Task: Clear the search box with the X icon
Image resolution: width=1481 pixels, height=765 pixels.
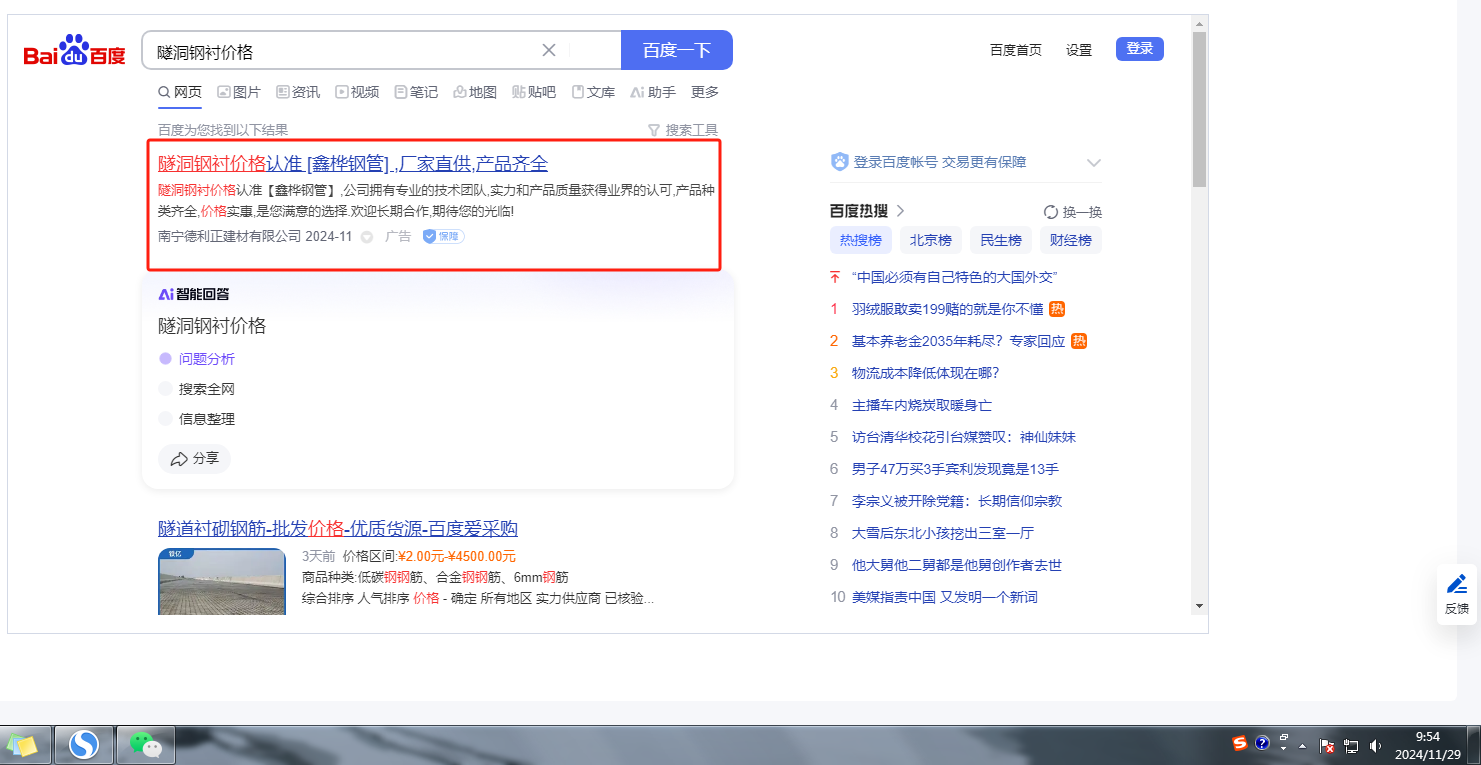Action: click(549, 50)
